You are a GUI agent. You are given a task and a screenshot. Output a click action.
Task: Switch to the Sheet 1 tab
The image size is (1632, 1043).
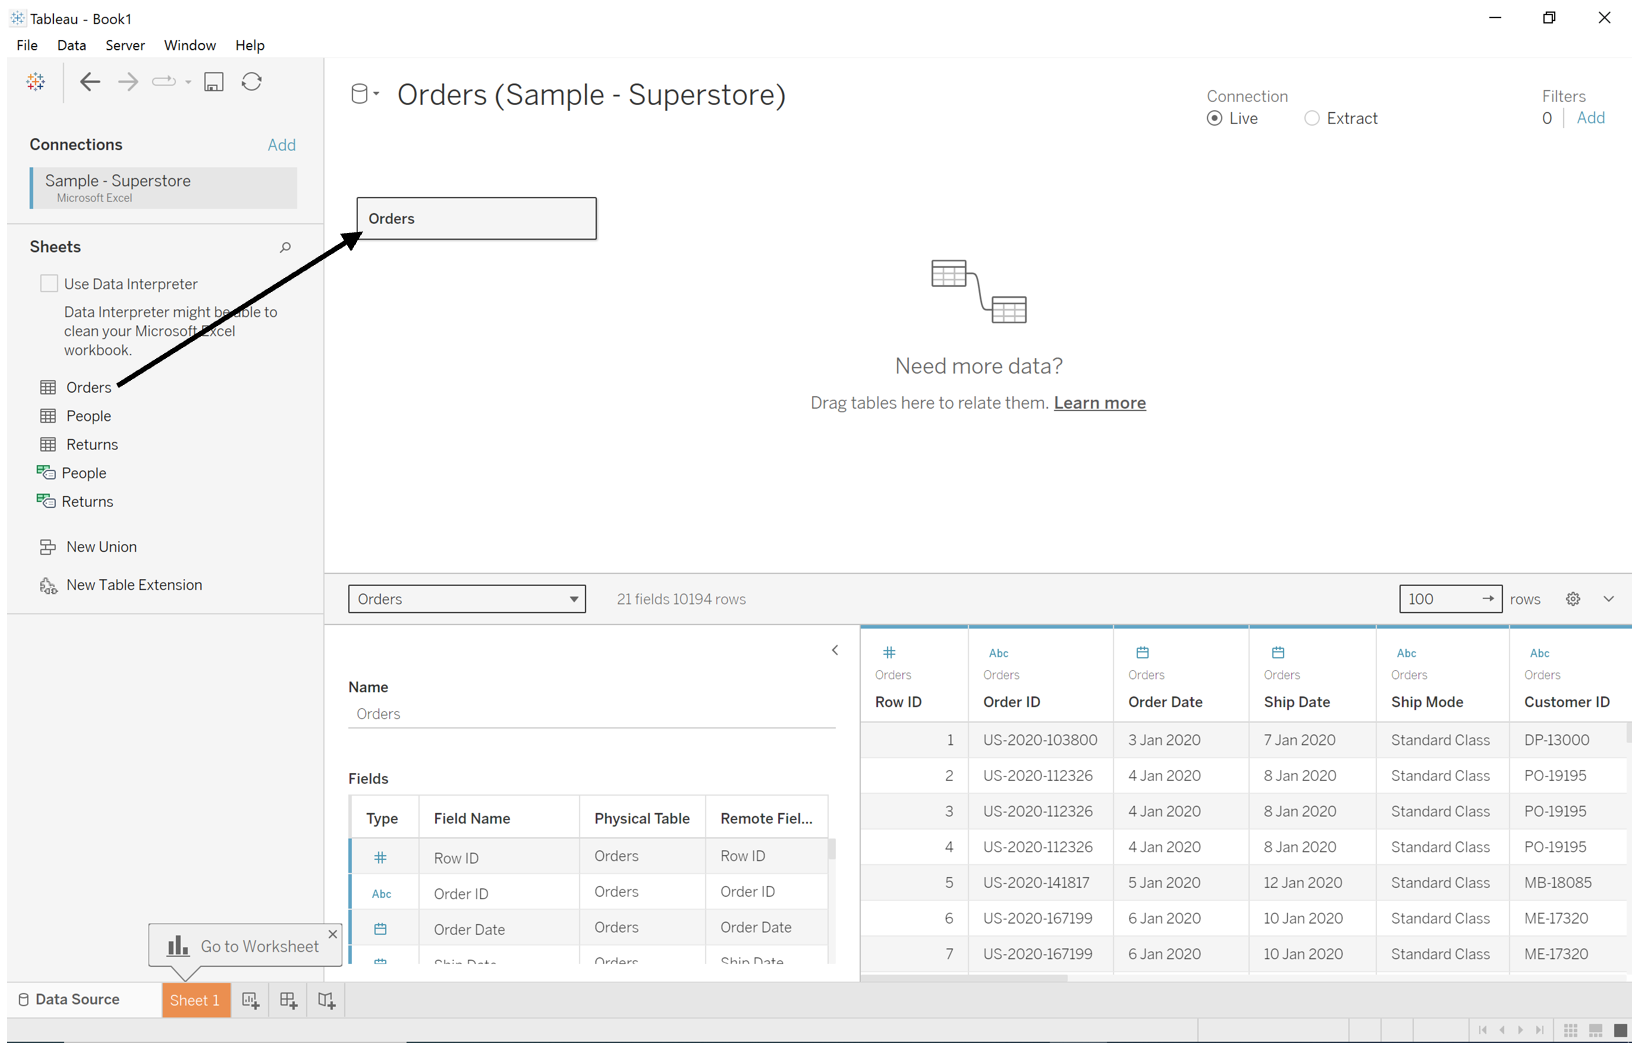tap(195, 1000)
